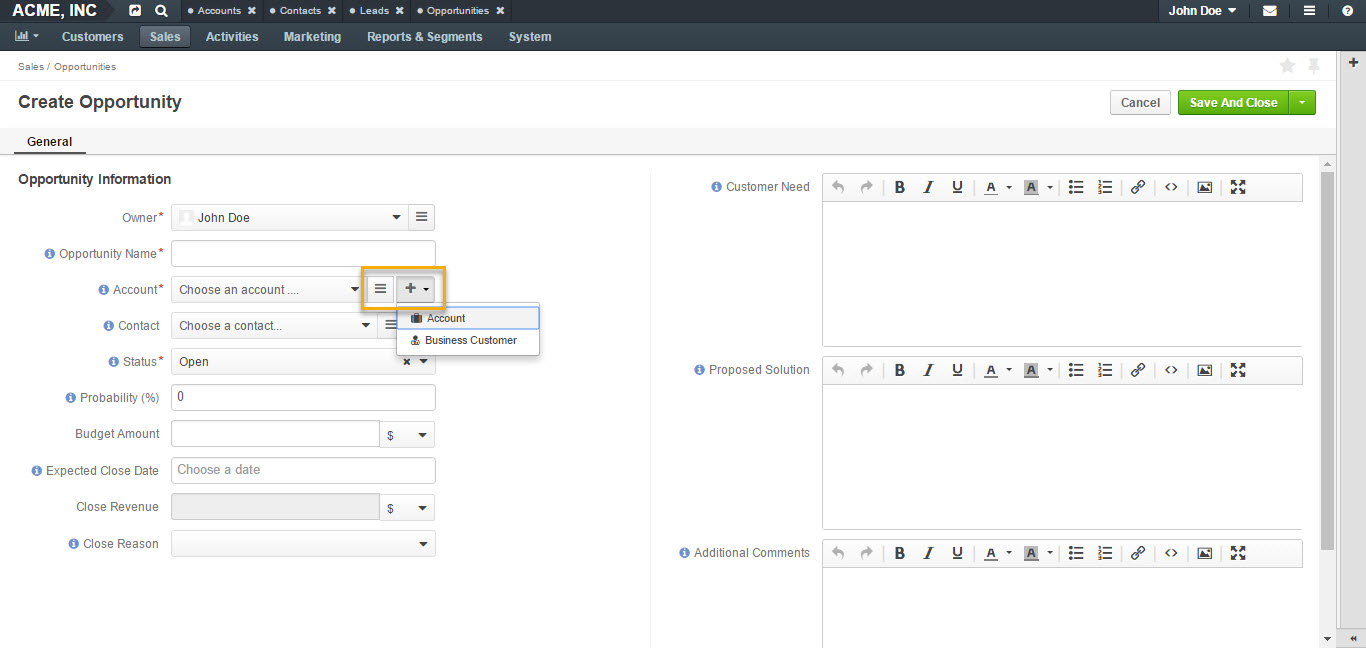Screen dimensions: 1366x648
Task: Open the search magnifier in top bar
Action: pyautogui.click(x=161, y=11)
